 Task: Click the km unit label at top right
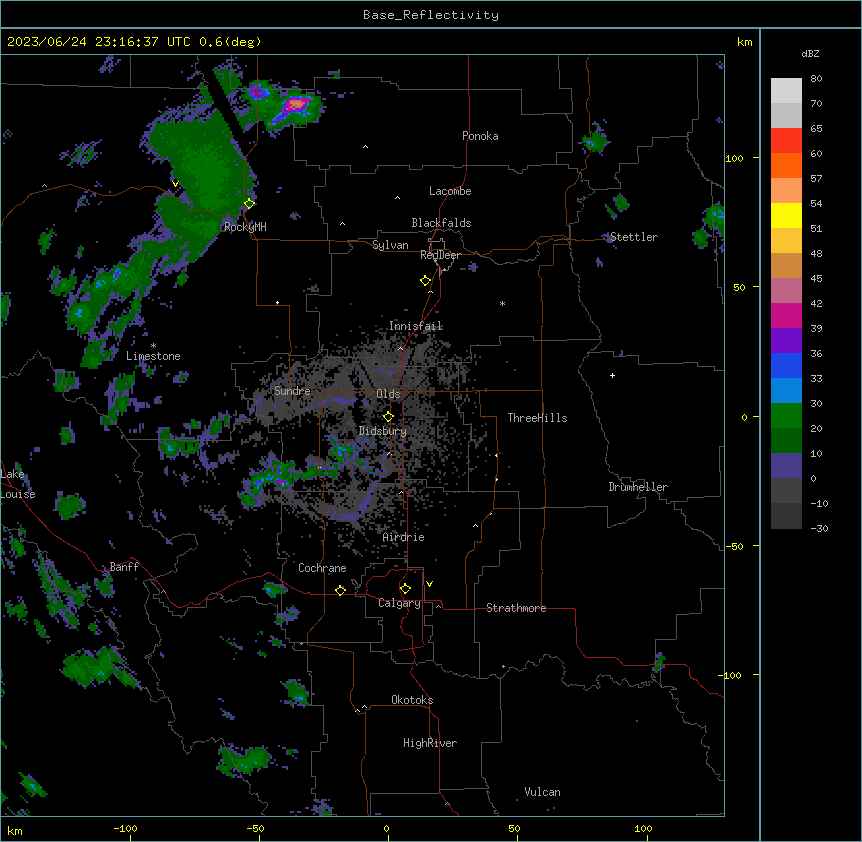point(745,42)
